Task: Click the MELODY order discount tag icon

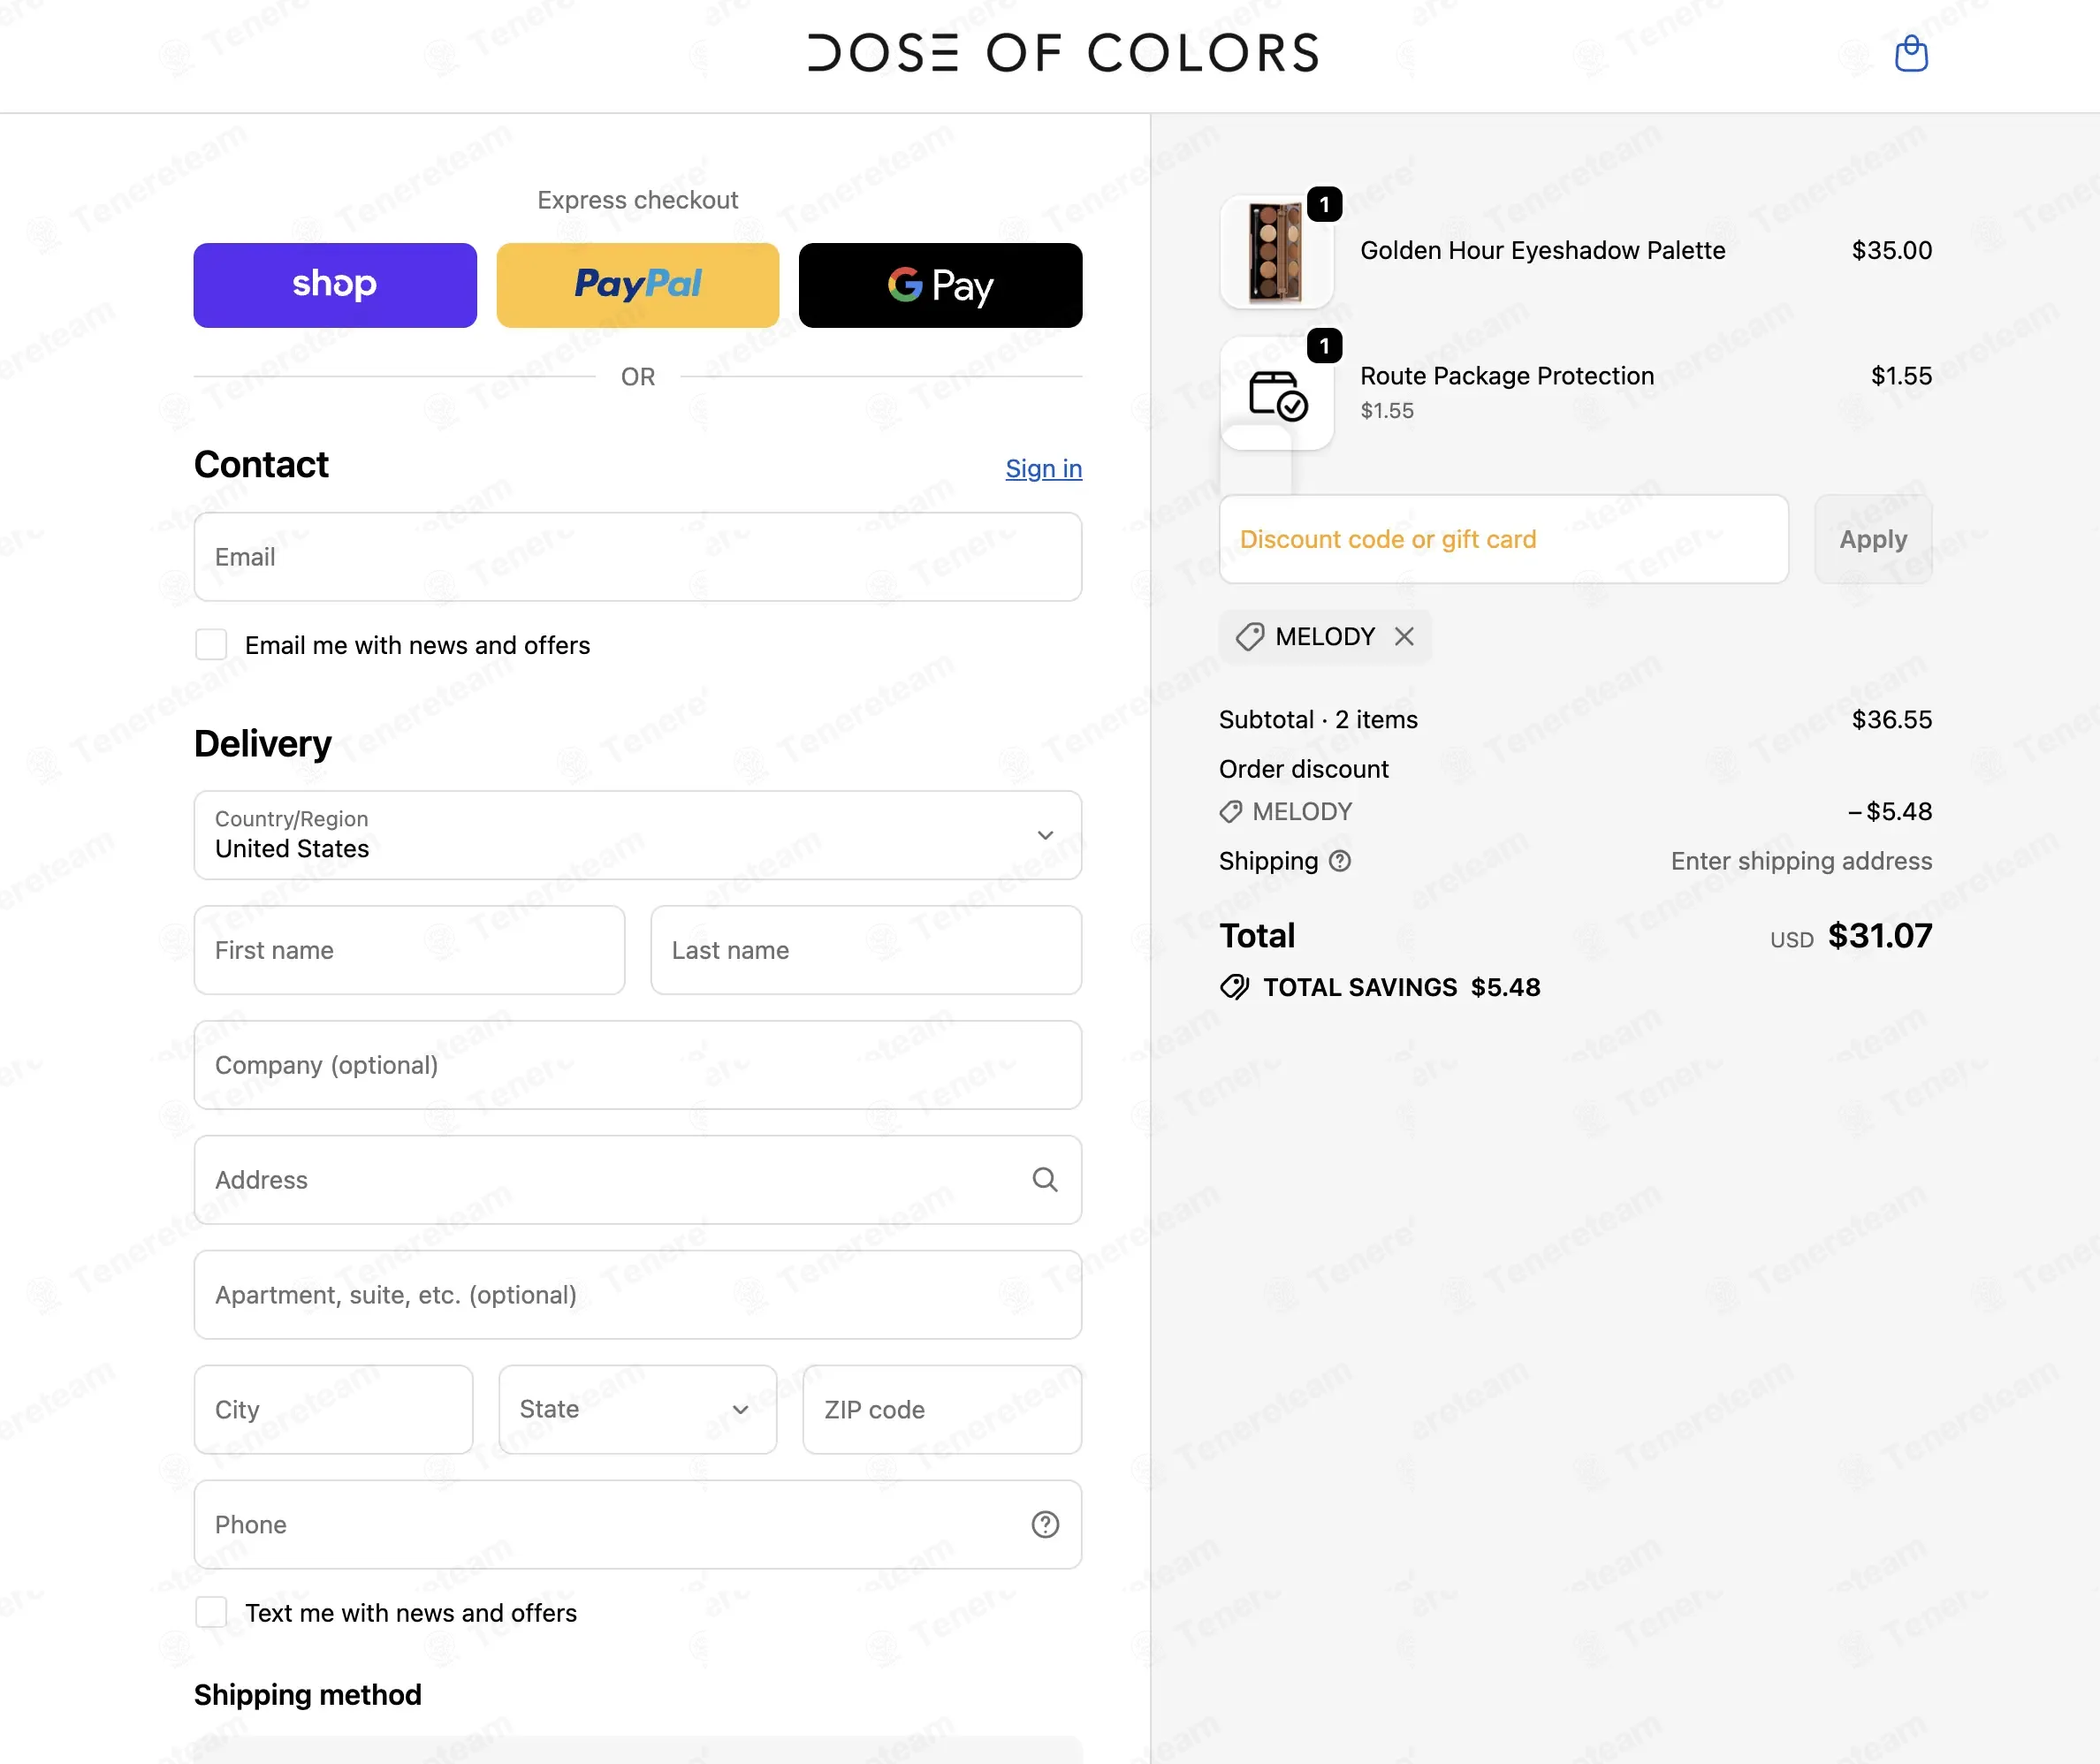Action: coord(1231,811)
